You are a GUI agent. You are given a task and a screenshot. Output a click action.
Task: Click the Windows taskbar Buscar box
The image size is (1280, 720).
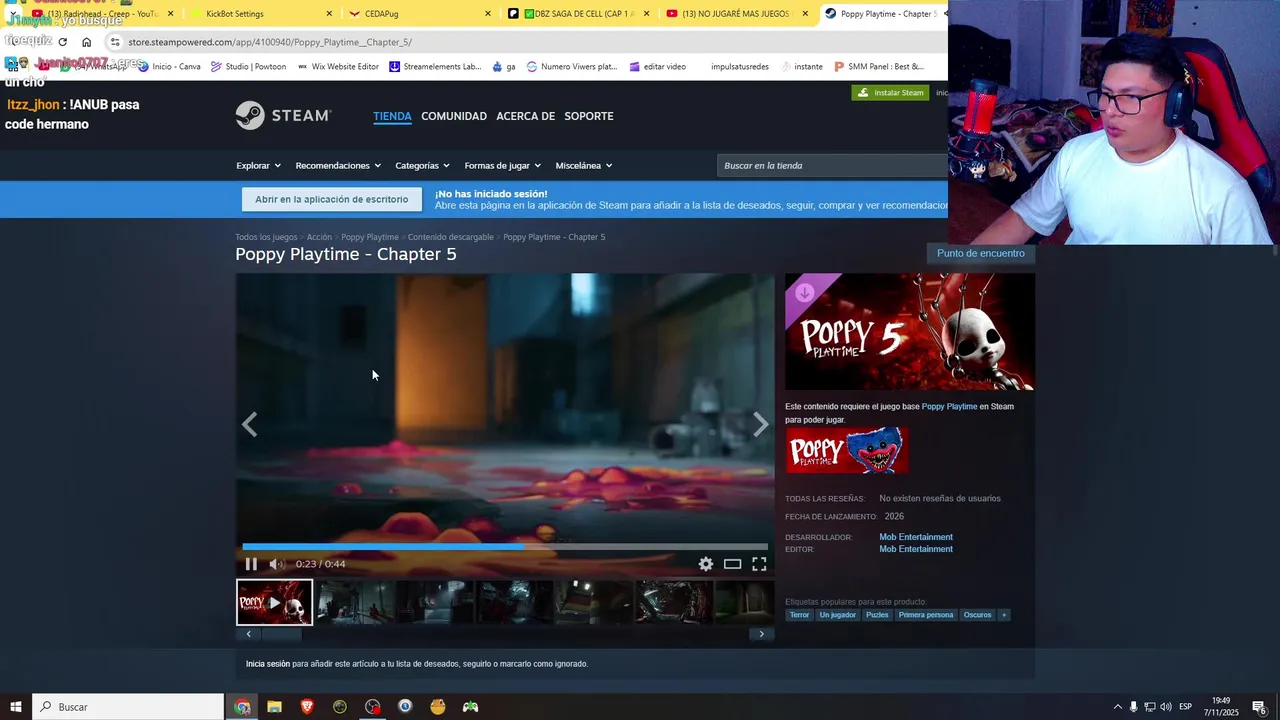click(x=128, y=707)
